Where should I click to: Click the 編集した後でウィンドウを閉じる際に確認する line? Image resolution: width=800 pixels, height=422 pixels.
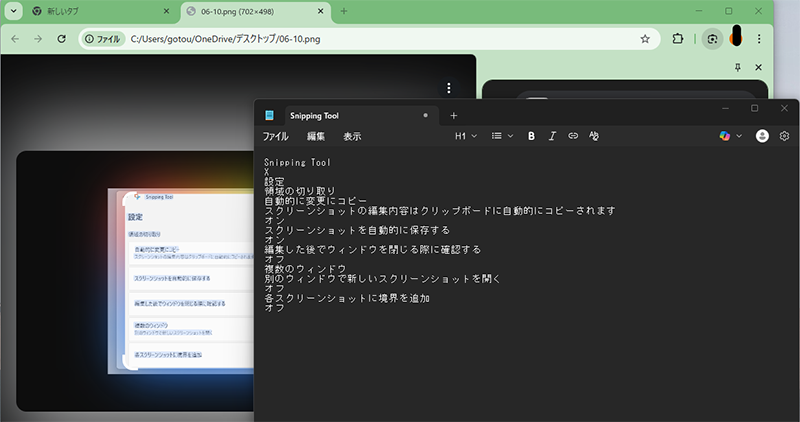click(372, 250)
